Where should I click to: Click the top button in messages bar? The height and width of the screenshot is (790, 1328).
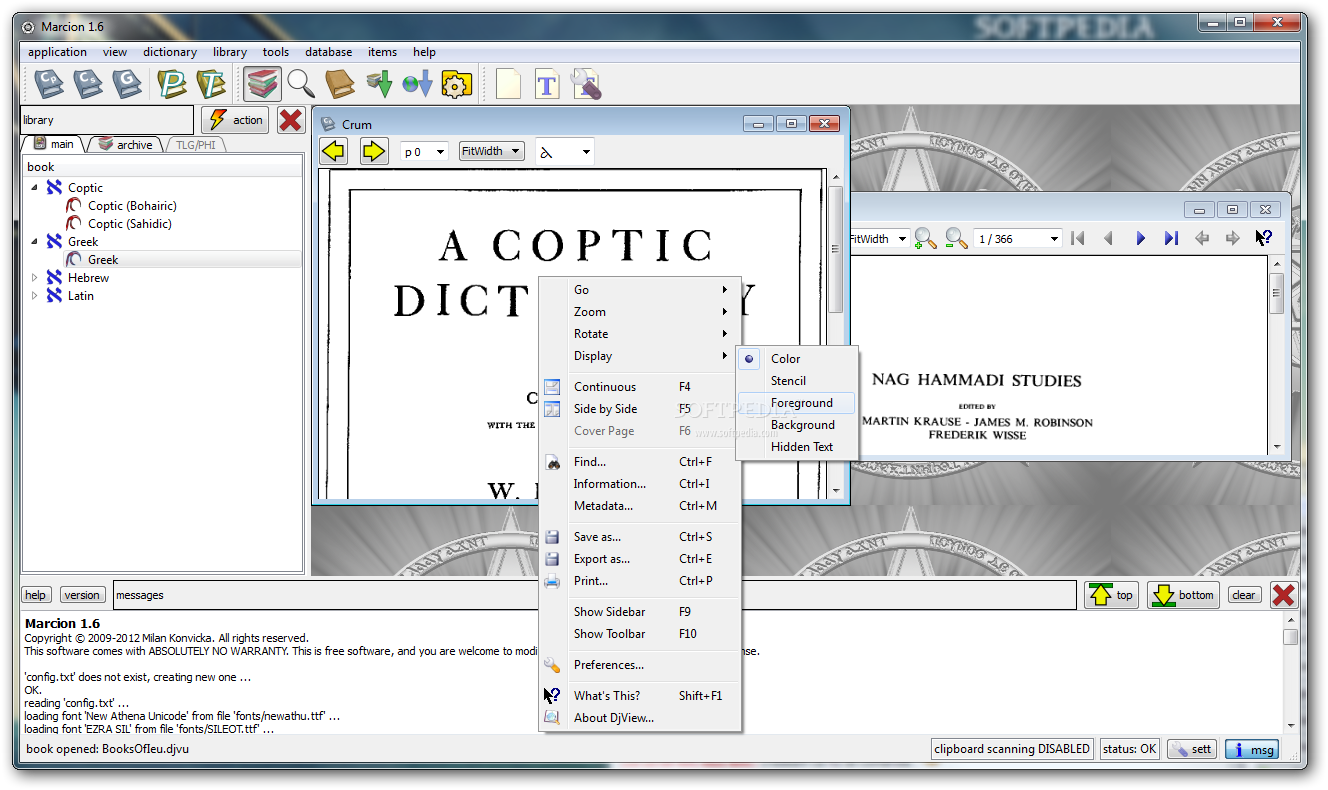click(x=1112, y=595)
